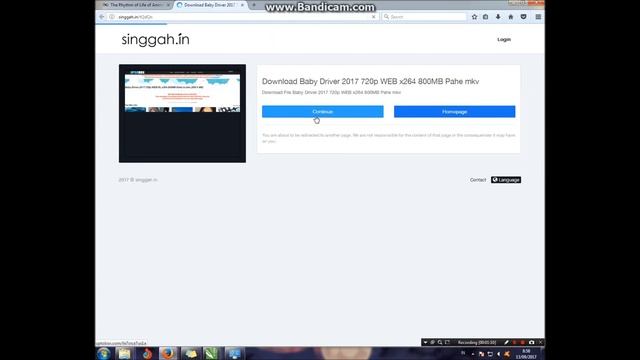Close The Rhythm of Life tab
Image resolution: width=640 pixels, height=360 pixels.
tap(168, 5)
